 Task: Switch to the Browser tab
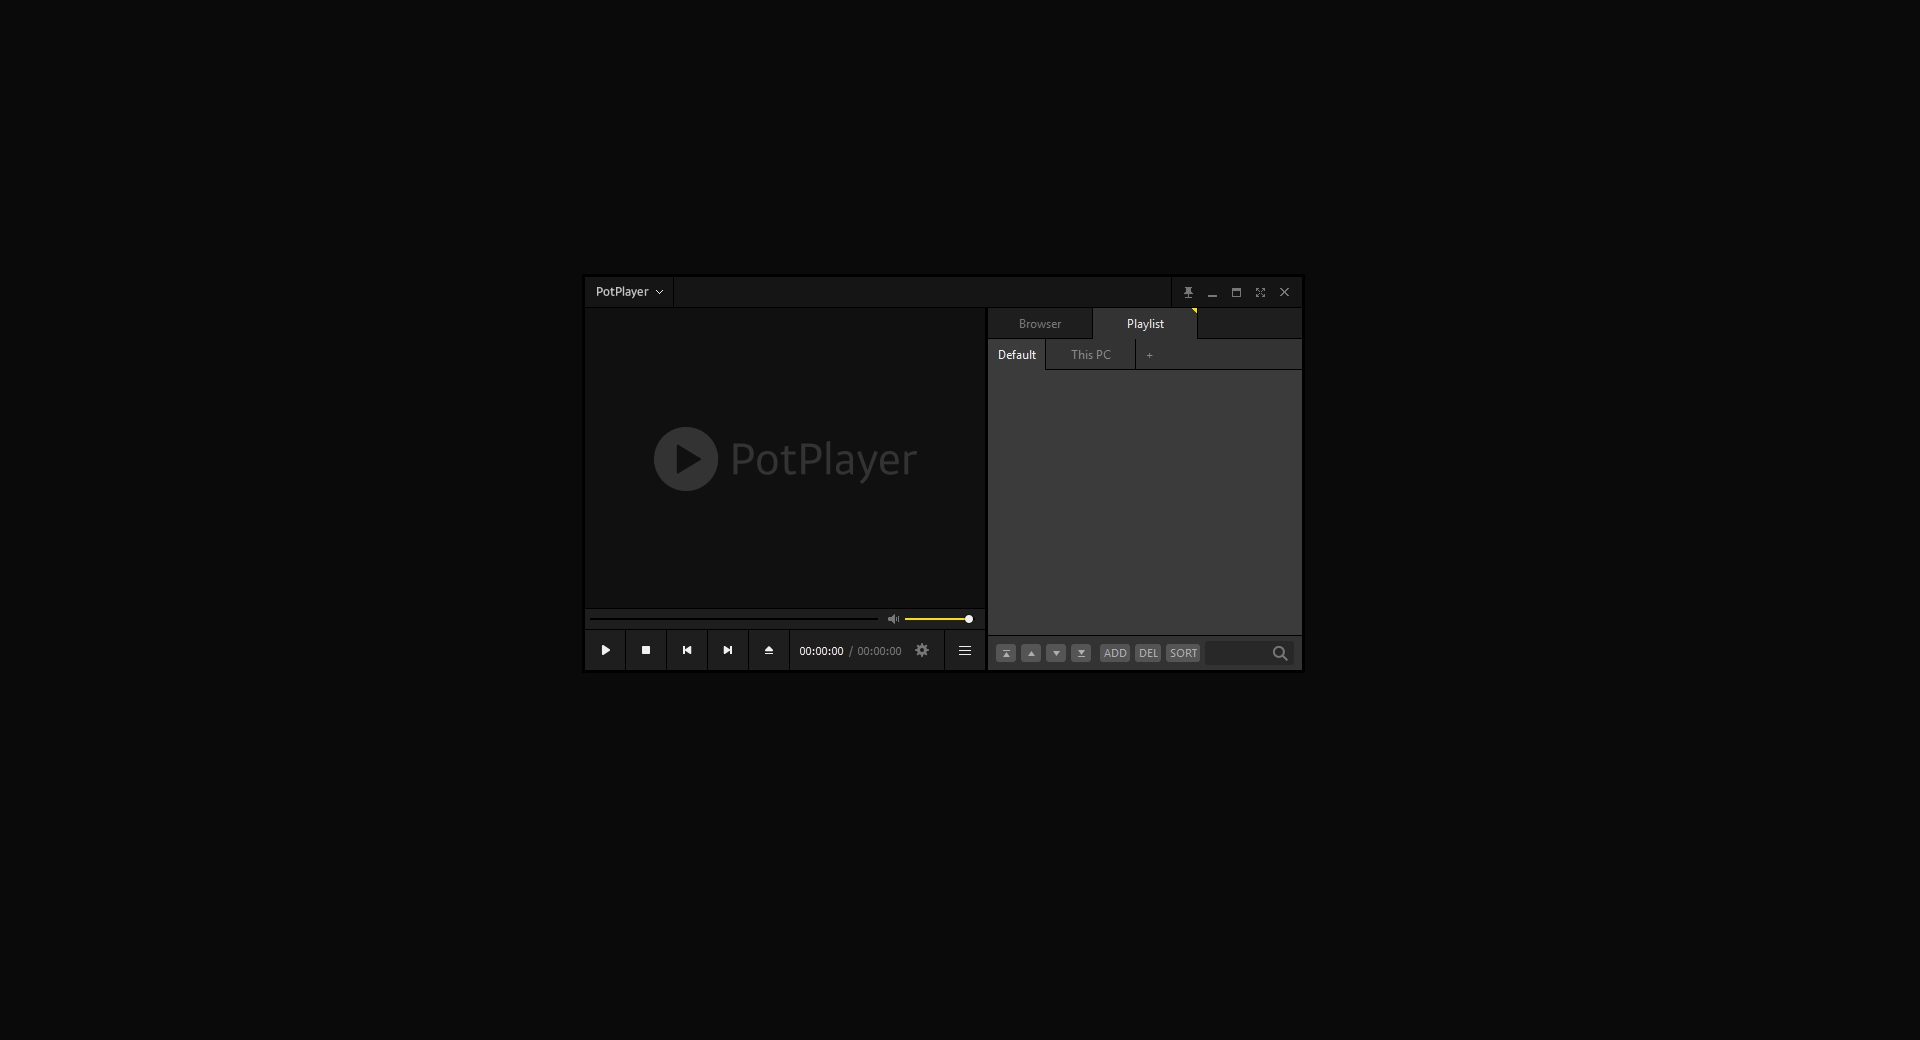pos(1039,323)
